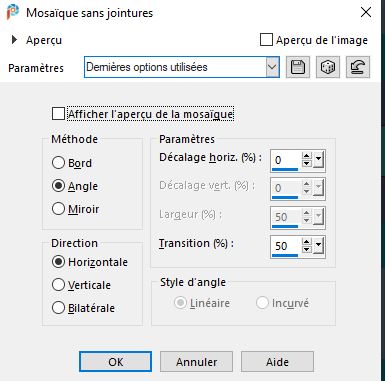The height and width of the screenshot is (381, 385).
Task: Confirm with the OK button
Action: [x=115, y=362]
